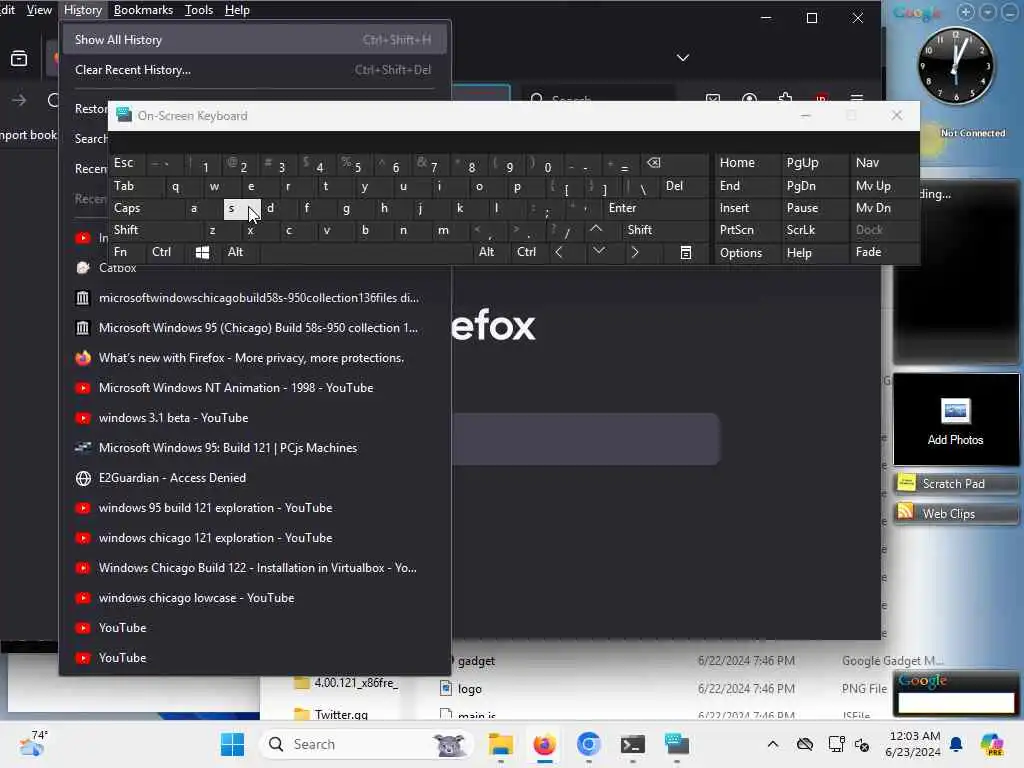Expand Firefox tab list chevron
Screen dimensions: 1024x768
(683, 57)
